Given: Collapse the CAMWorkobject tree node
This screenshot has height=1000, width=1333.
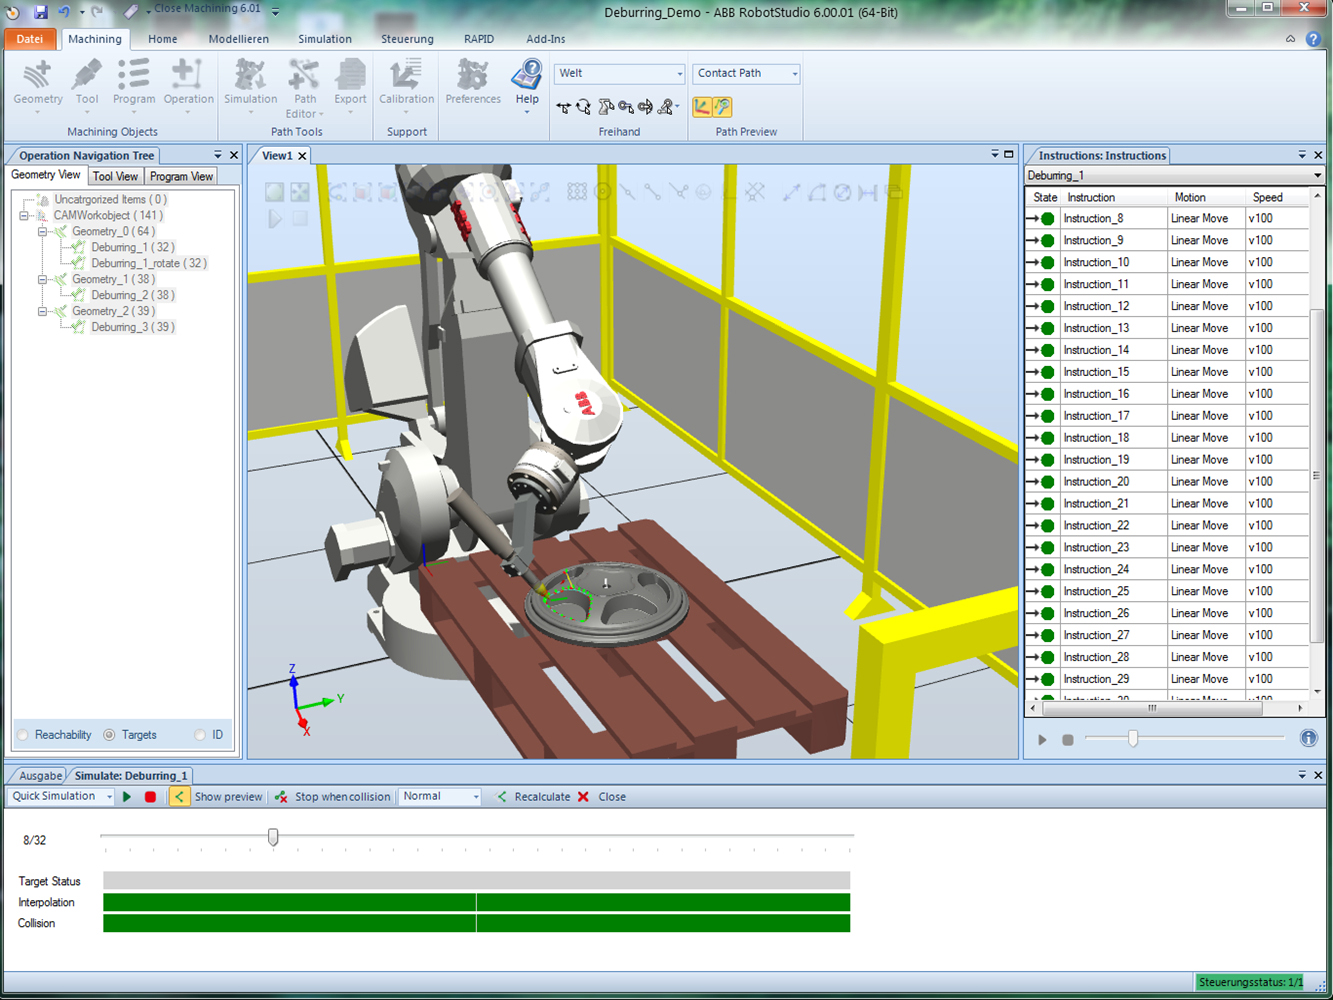Looking at the screenshot, I should [25, 216].
